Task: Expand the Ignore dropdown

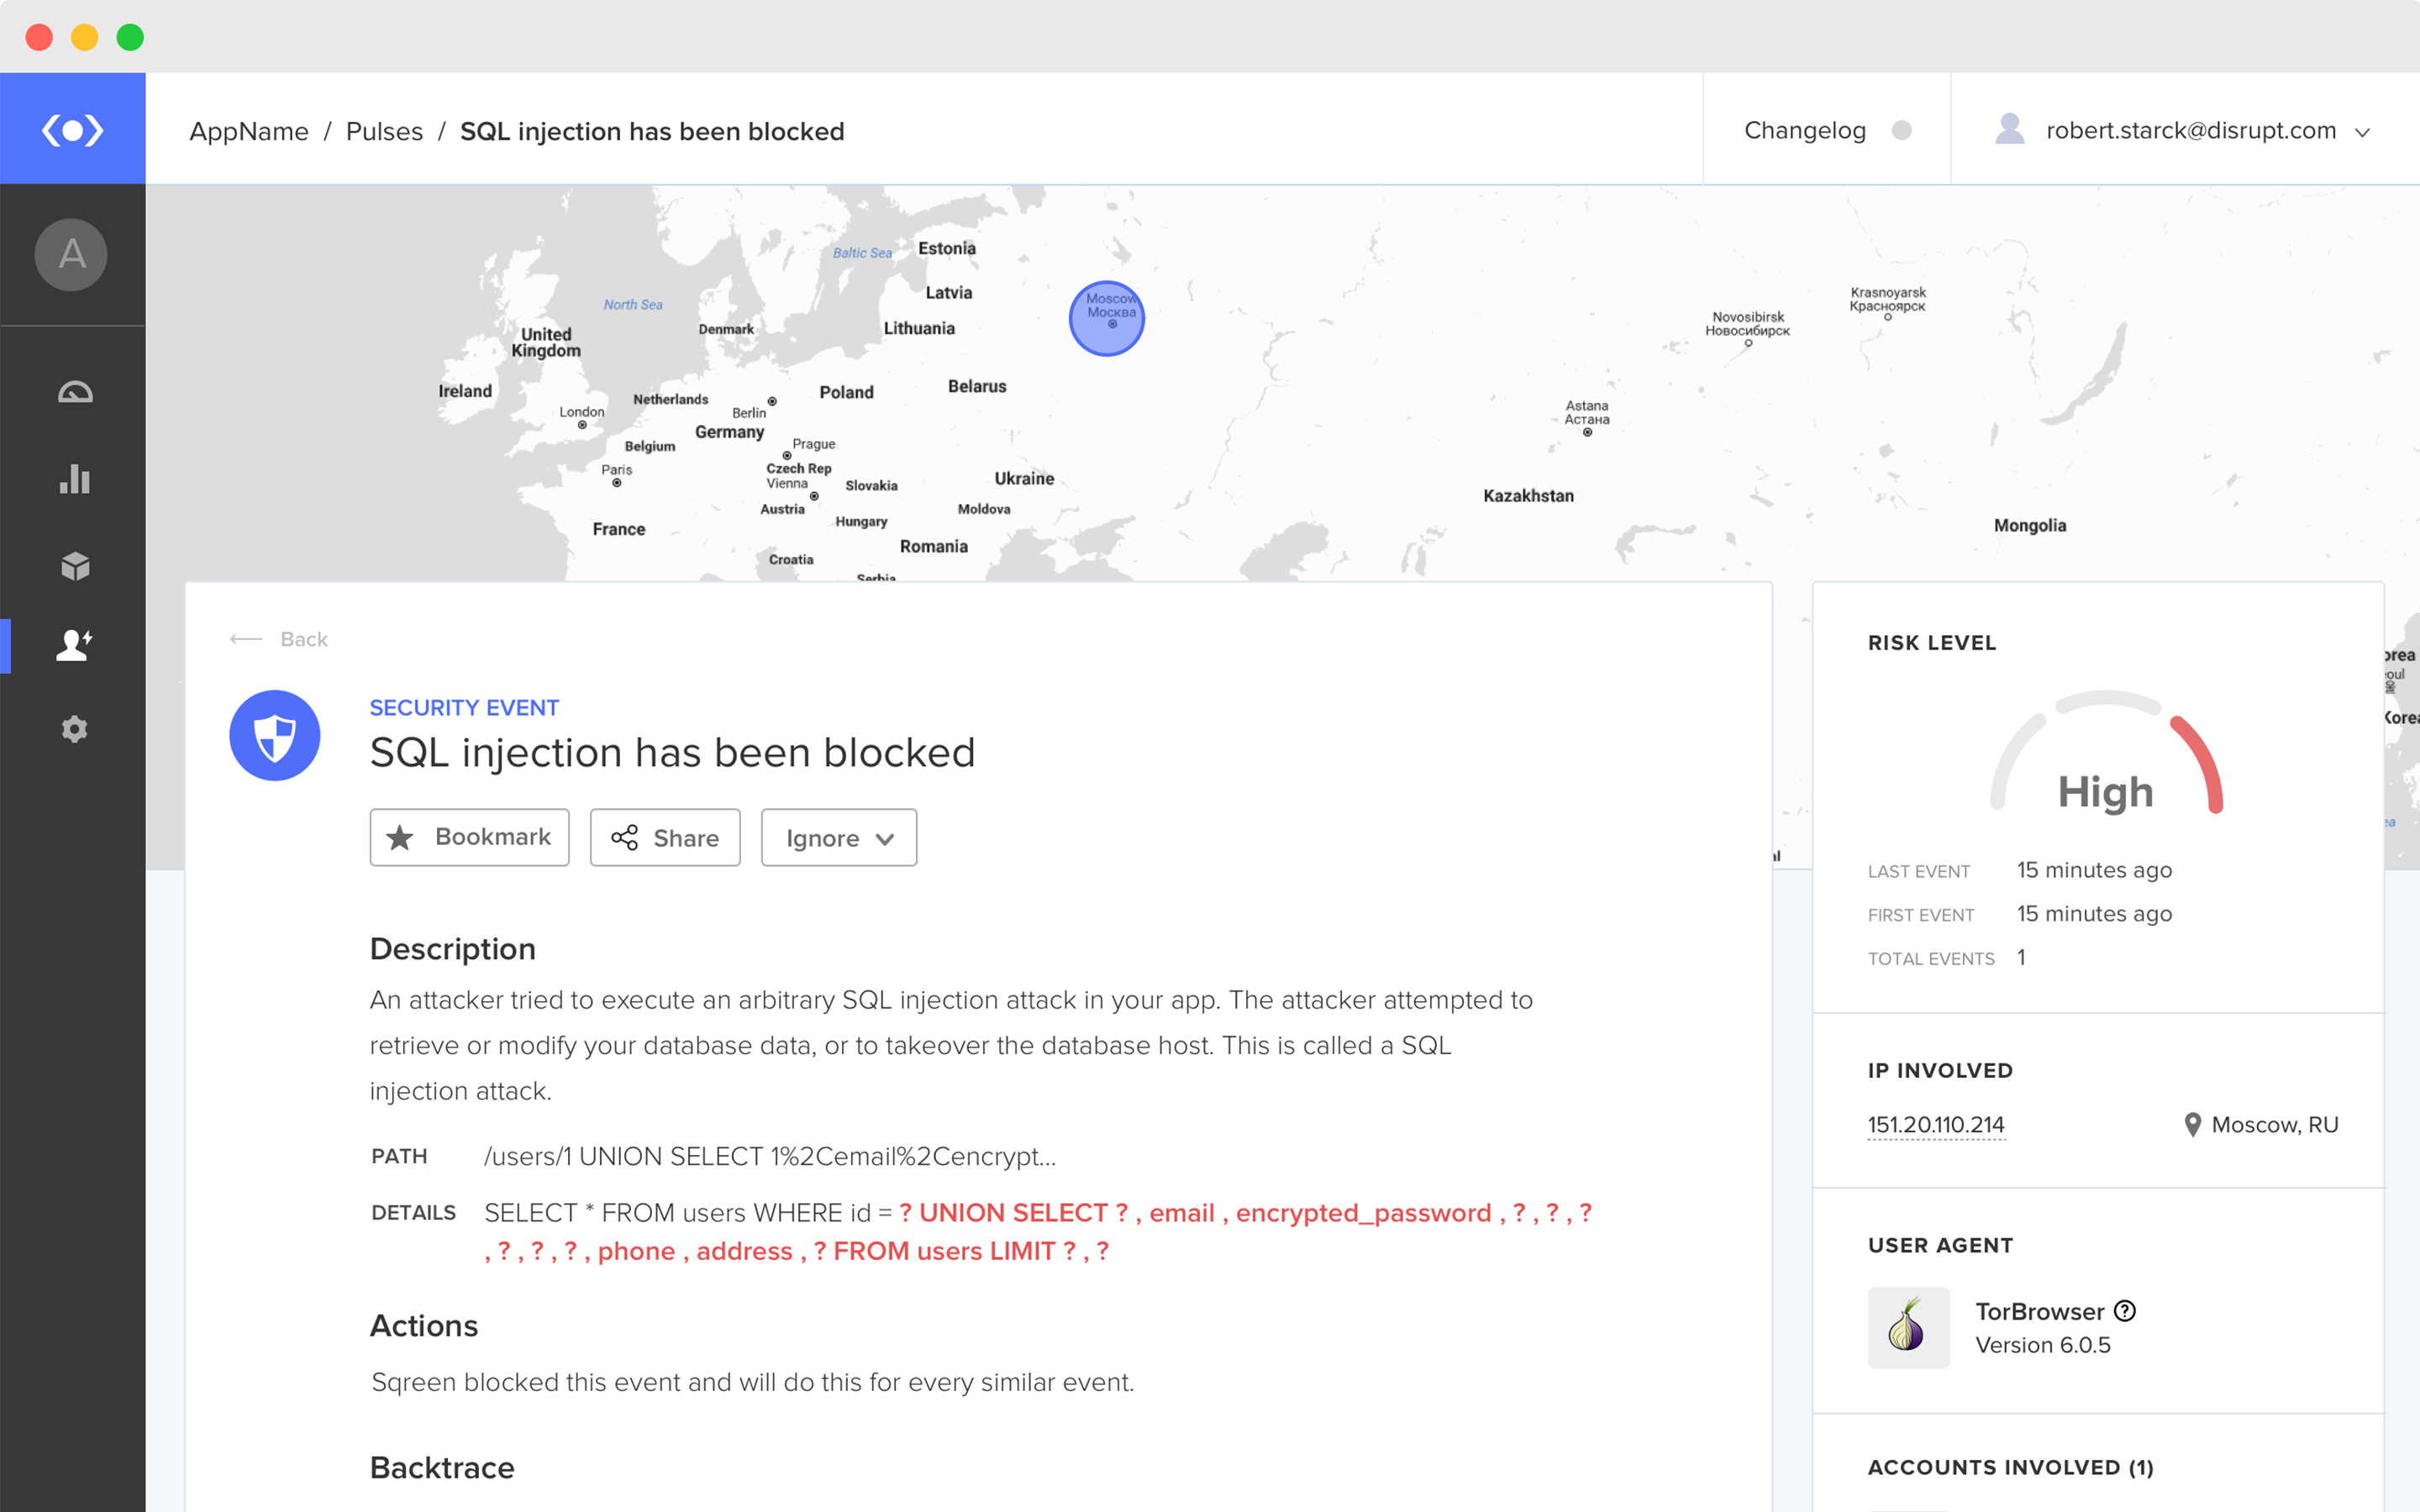Action: (839, 838)
